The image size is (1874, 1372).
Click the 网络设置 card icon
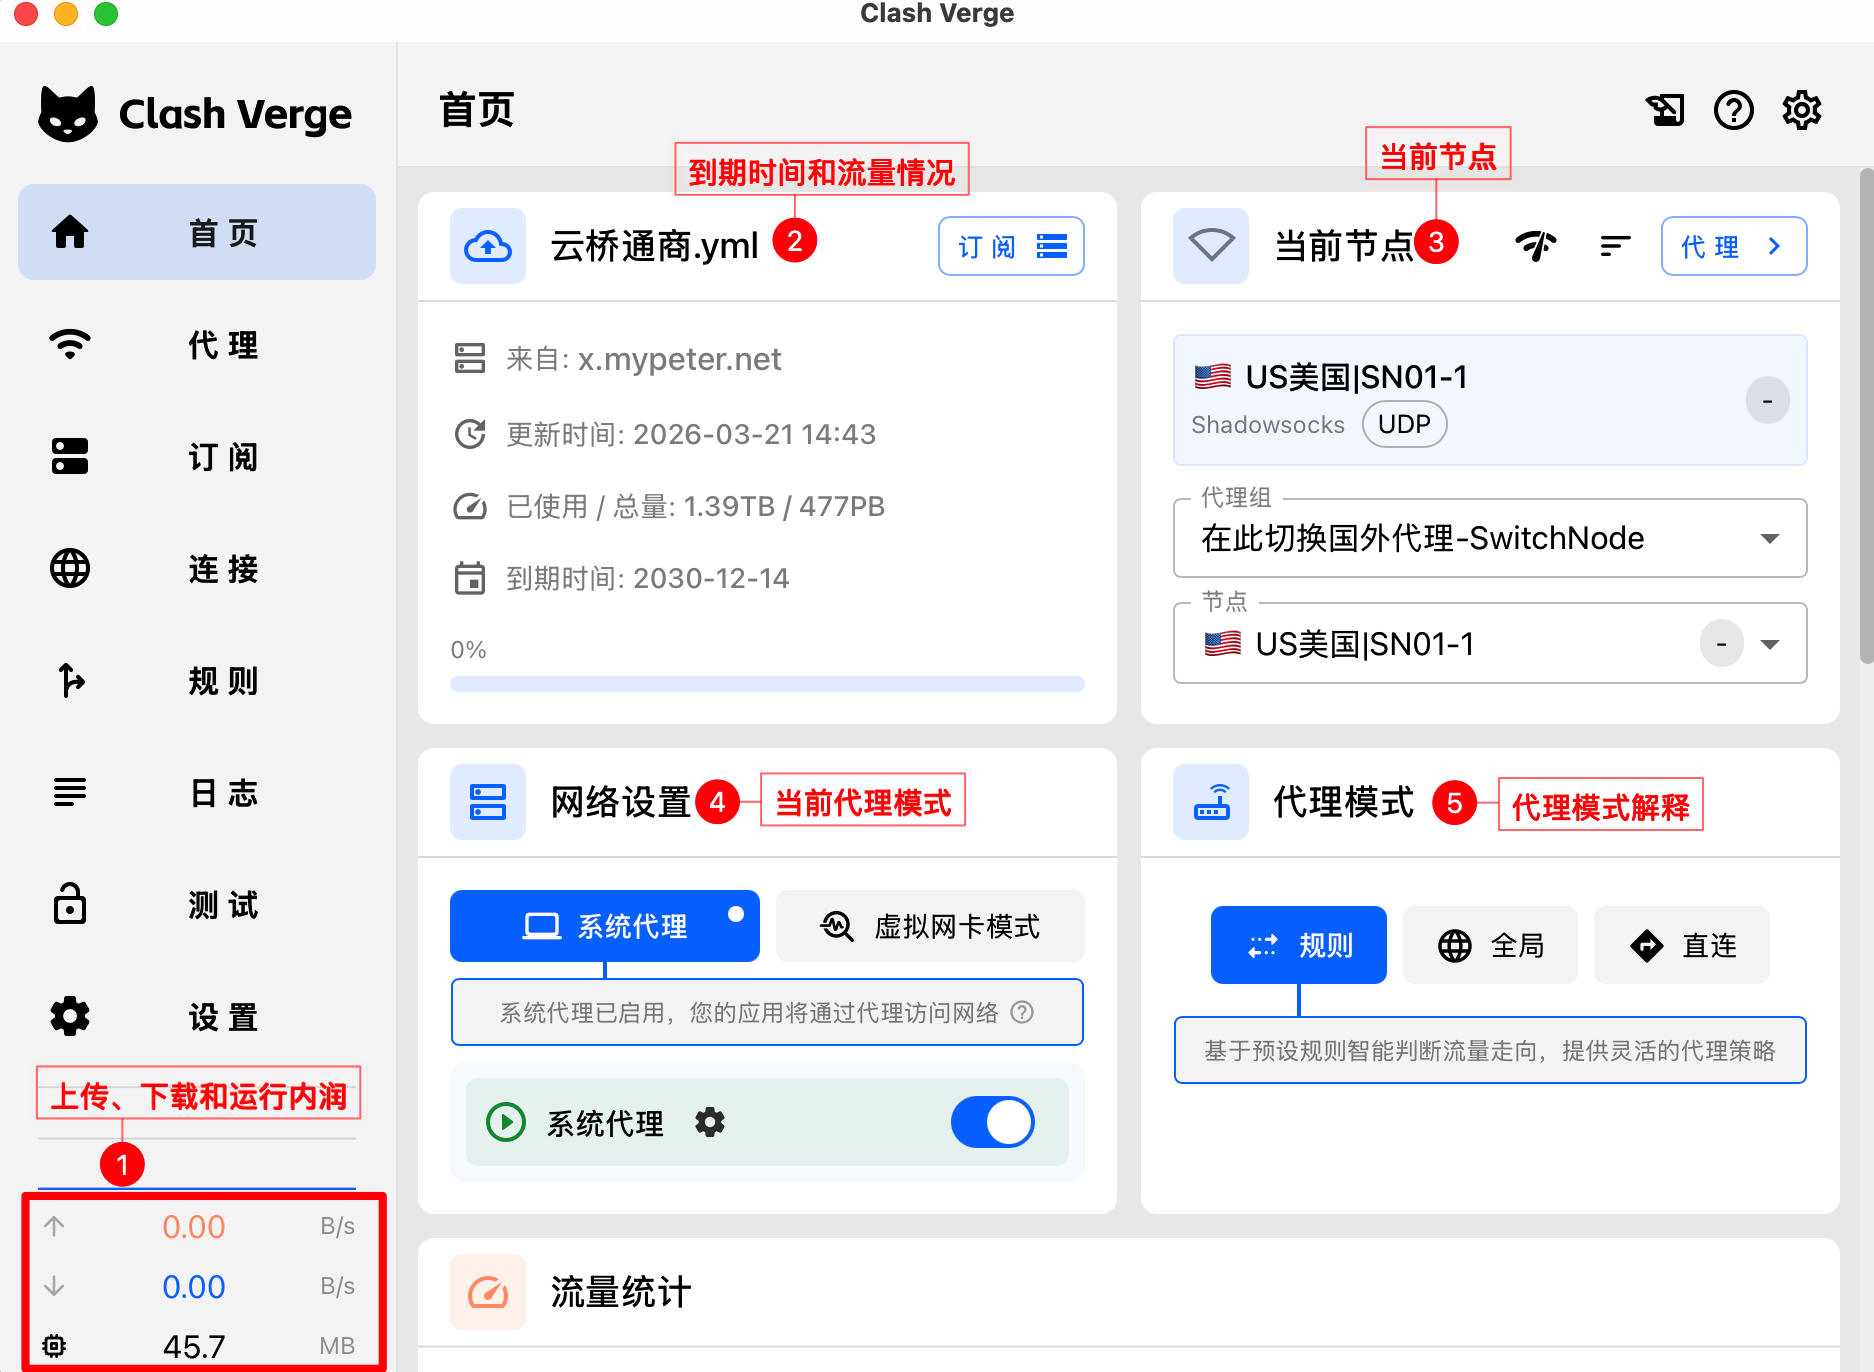tap(488, 802)
